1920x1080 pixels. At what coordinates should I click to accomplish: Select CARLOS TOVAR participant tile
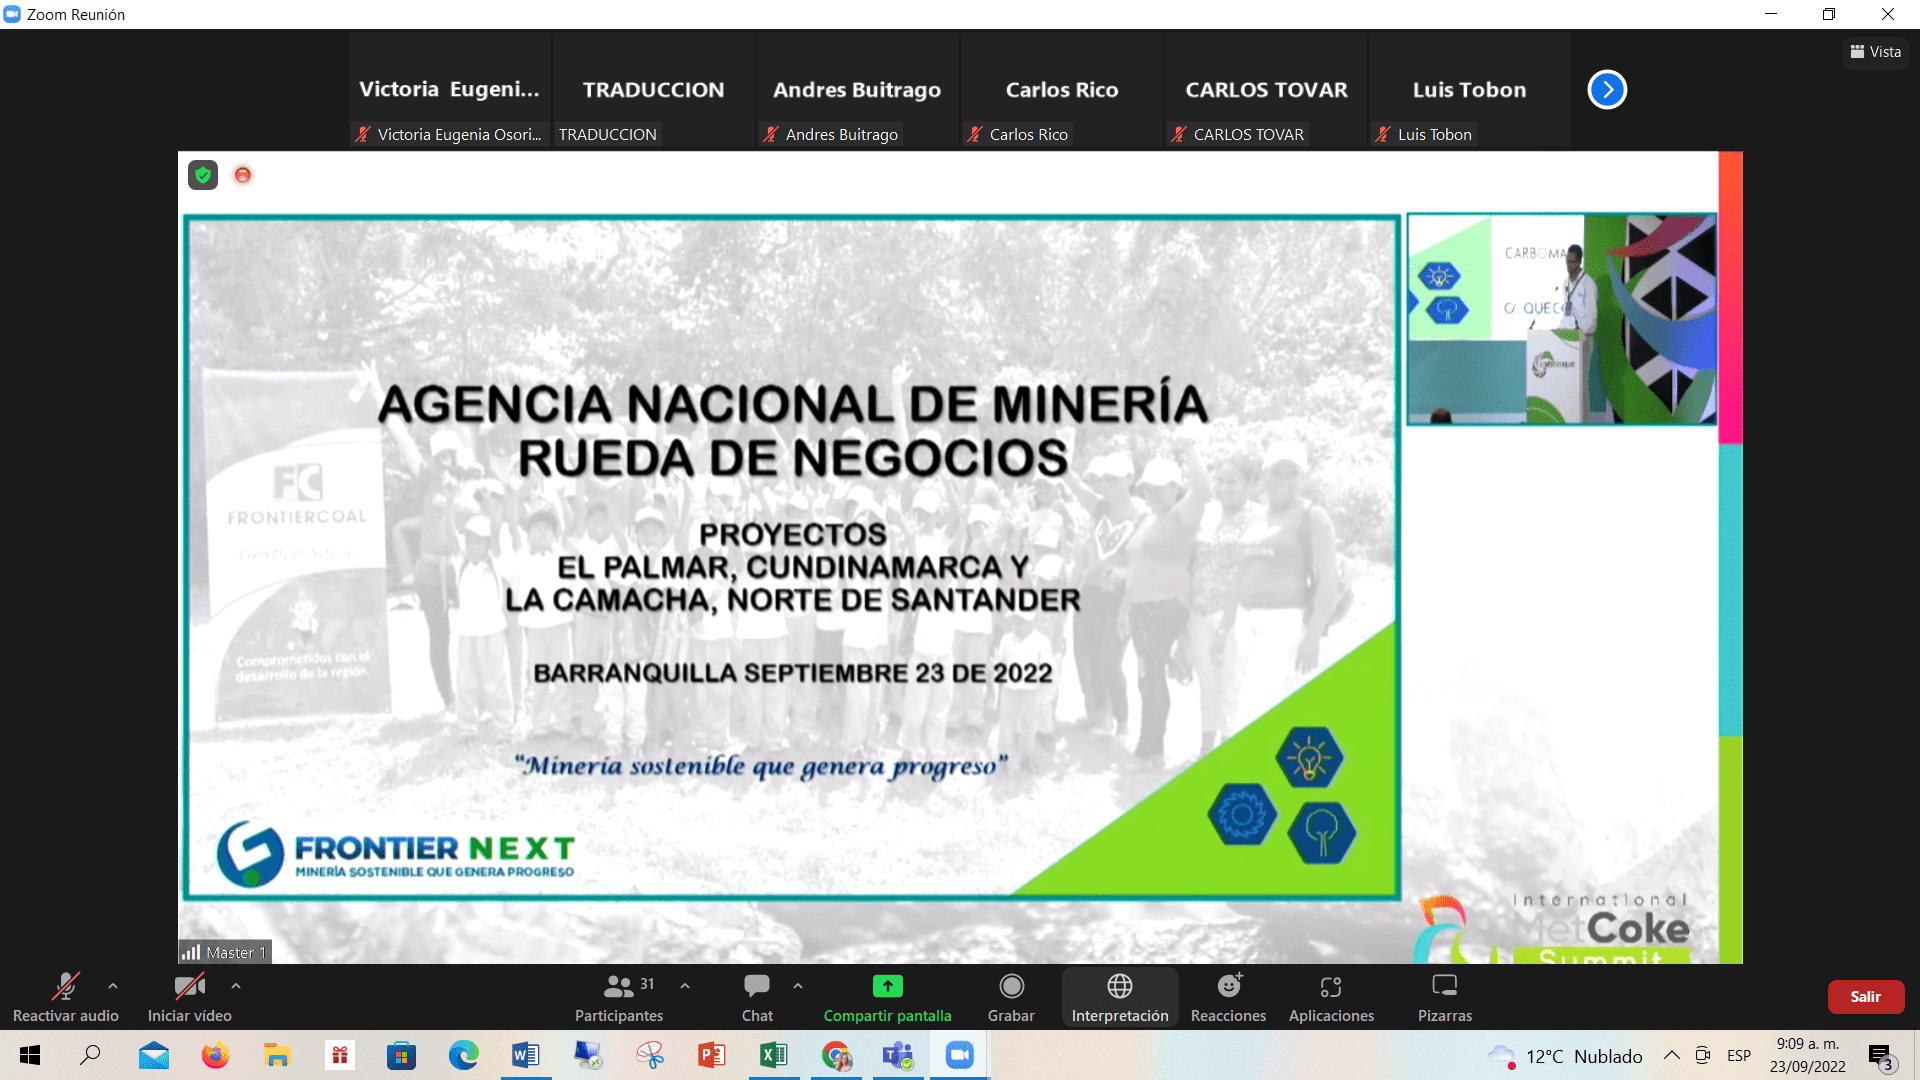pos(1266,90)
